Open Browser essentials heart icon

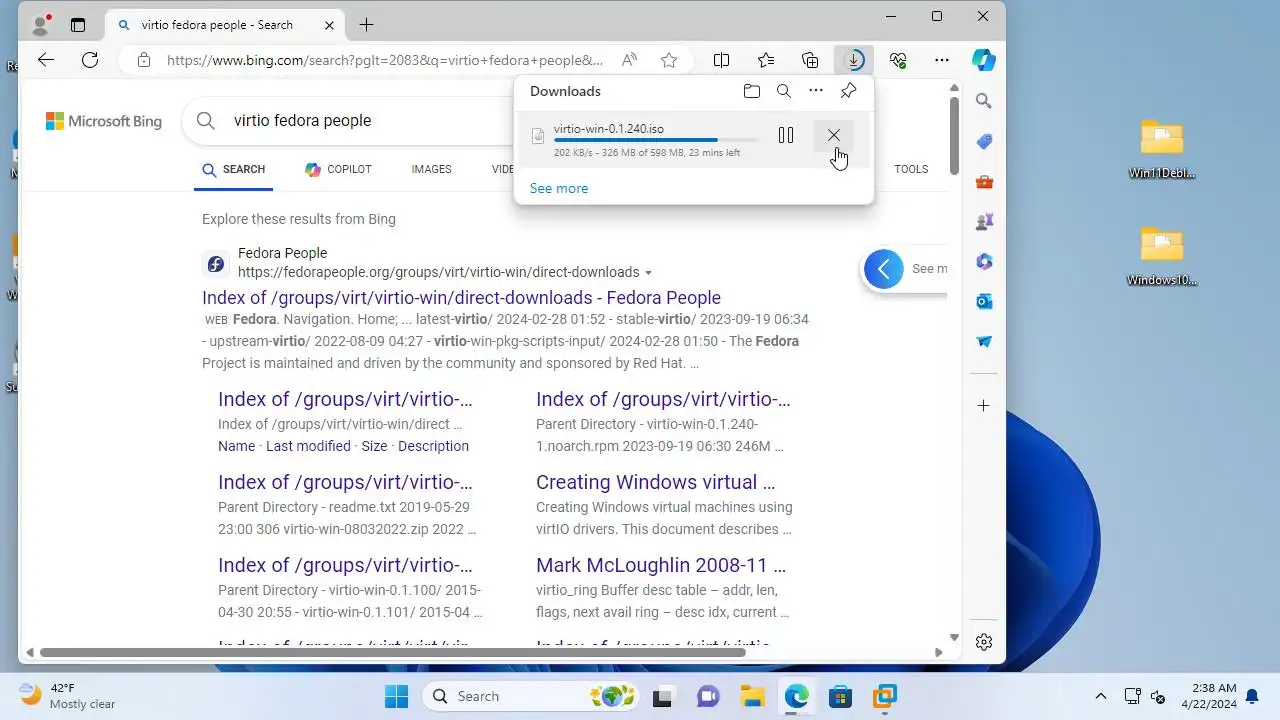click(x=898, y=60)
